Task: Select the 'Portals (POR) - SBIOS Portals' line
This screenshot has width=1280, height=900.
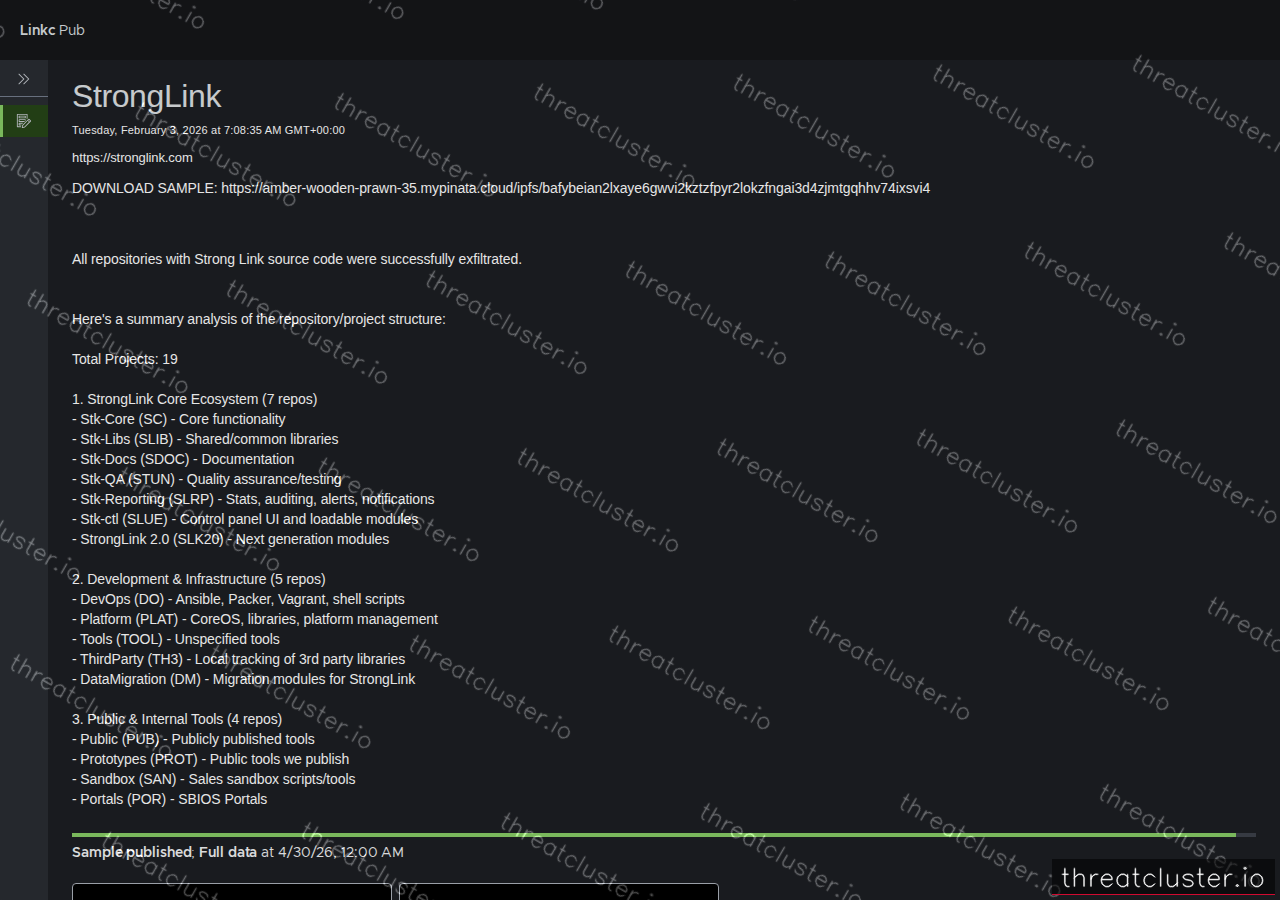Action: 170,799
